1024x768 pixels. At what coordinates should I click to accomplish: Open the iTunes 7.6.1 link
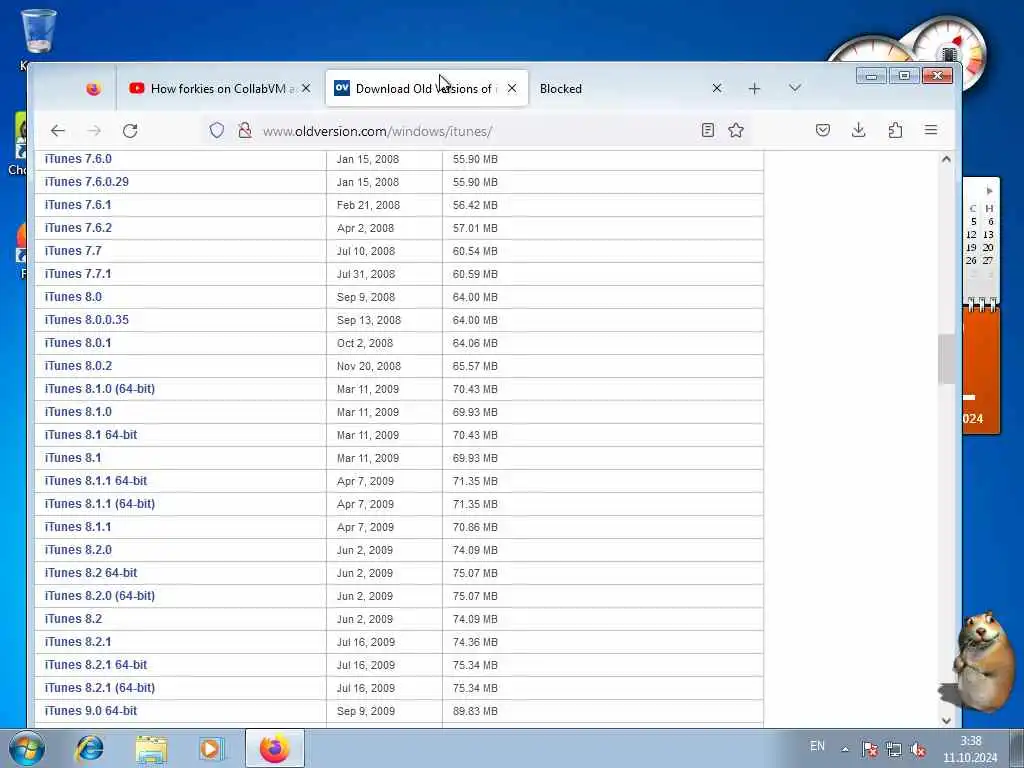point(78,204)
